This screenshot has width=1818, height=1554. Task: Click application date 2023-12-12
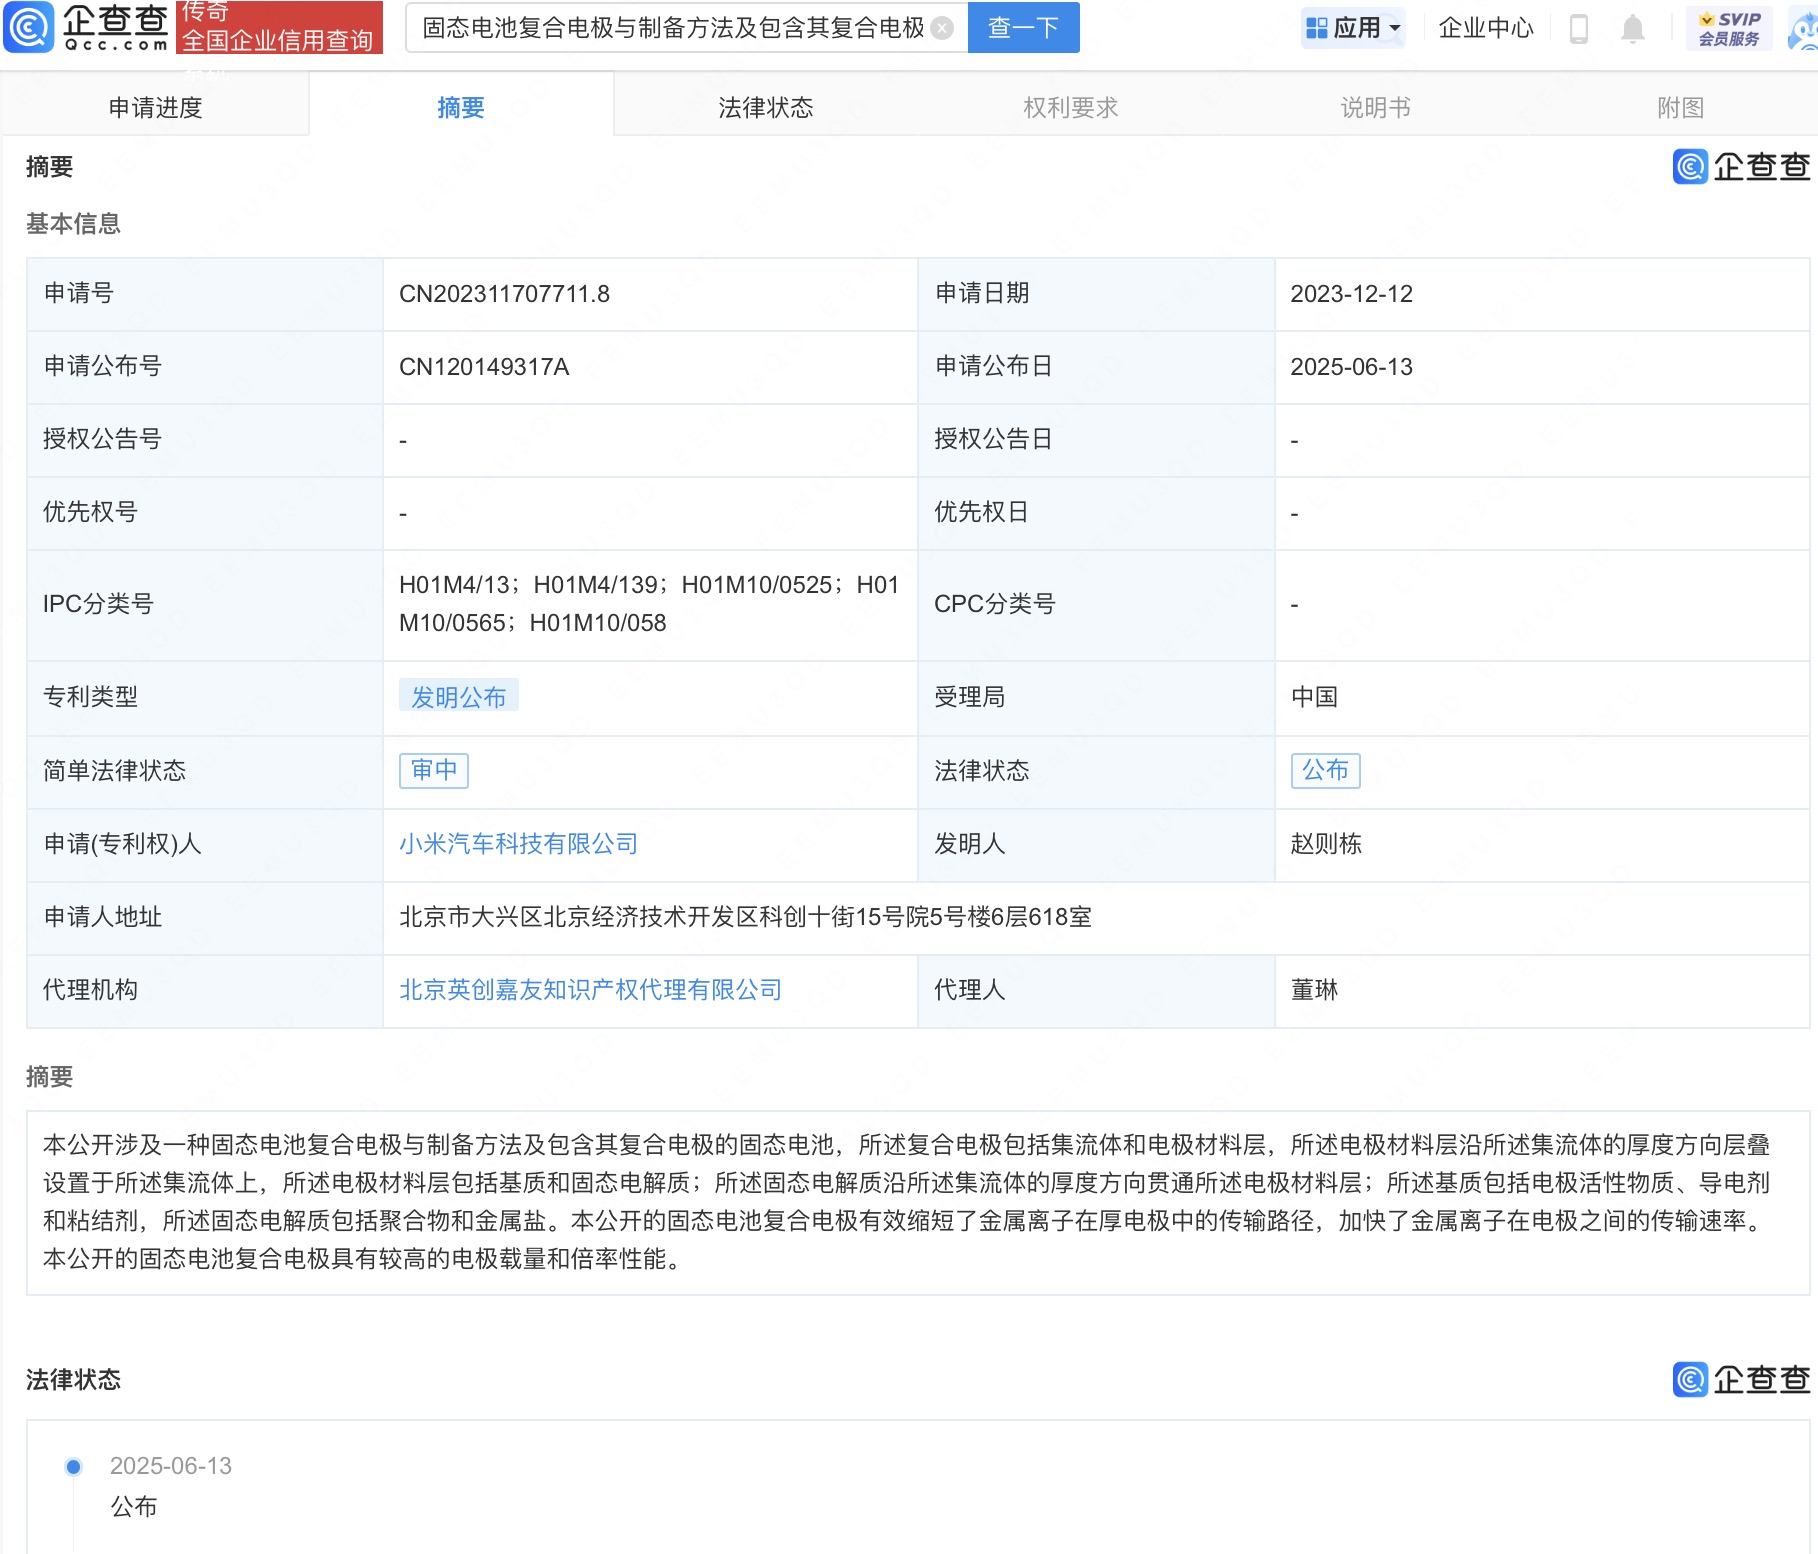1351,294
